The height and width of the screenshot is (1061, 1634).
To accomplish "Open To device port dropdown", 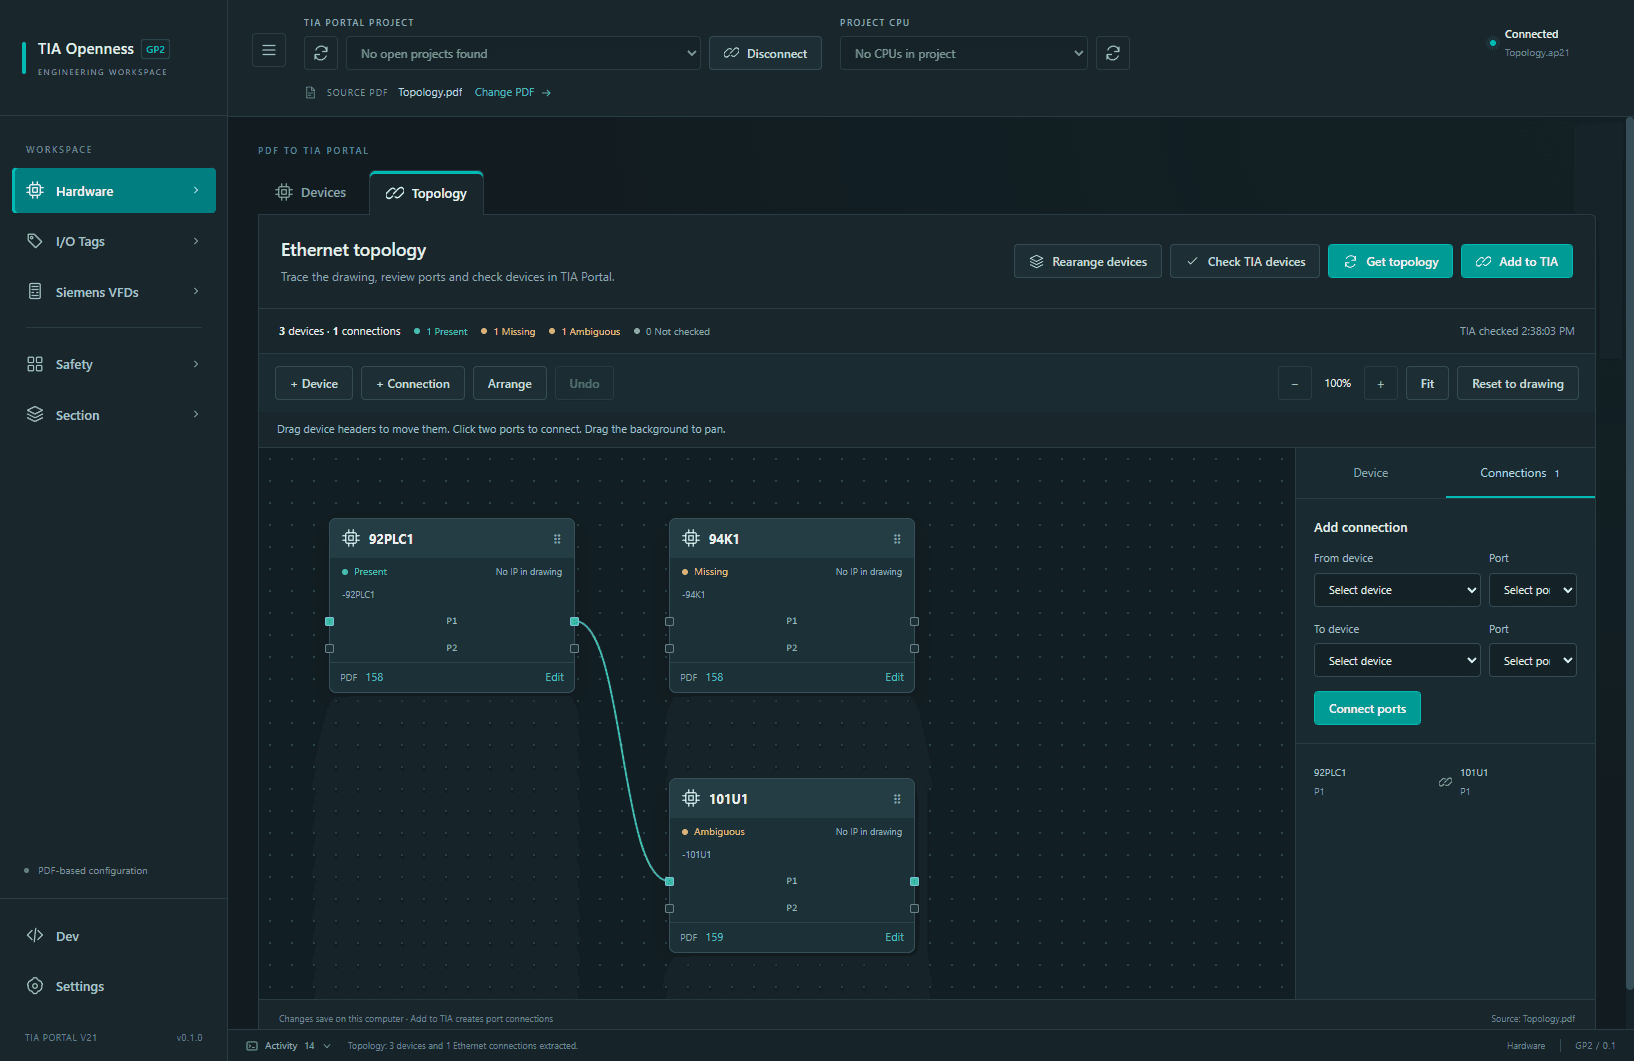I will coord(1533,661).
